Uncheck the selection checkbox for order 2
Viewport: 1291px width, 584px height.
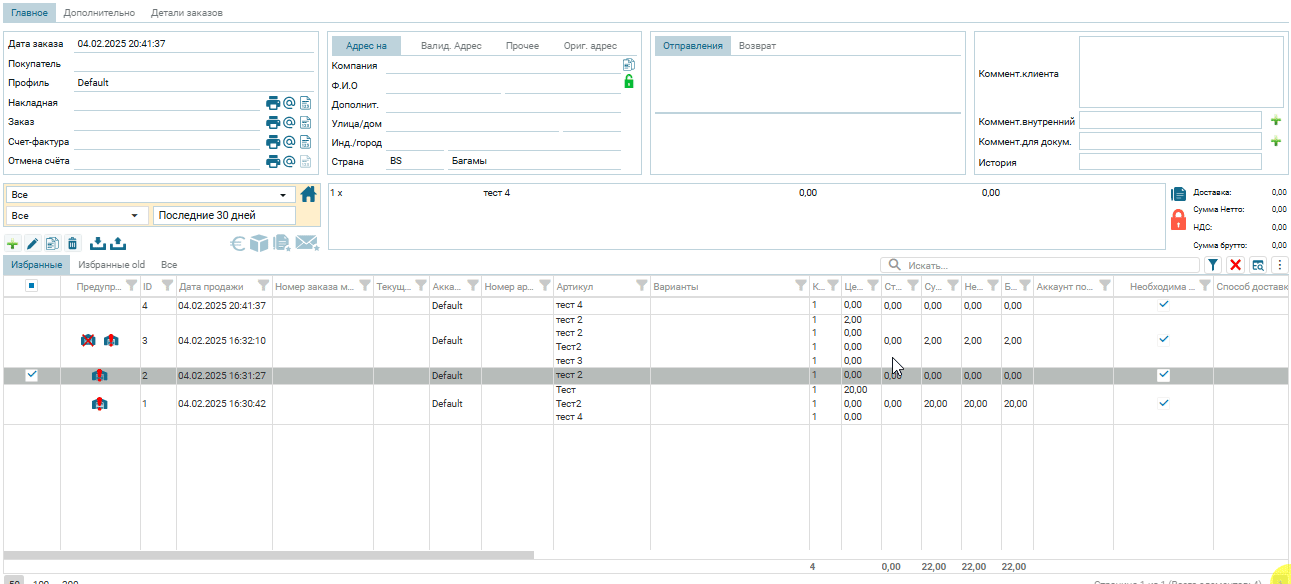pos(31,375)
